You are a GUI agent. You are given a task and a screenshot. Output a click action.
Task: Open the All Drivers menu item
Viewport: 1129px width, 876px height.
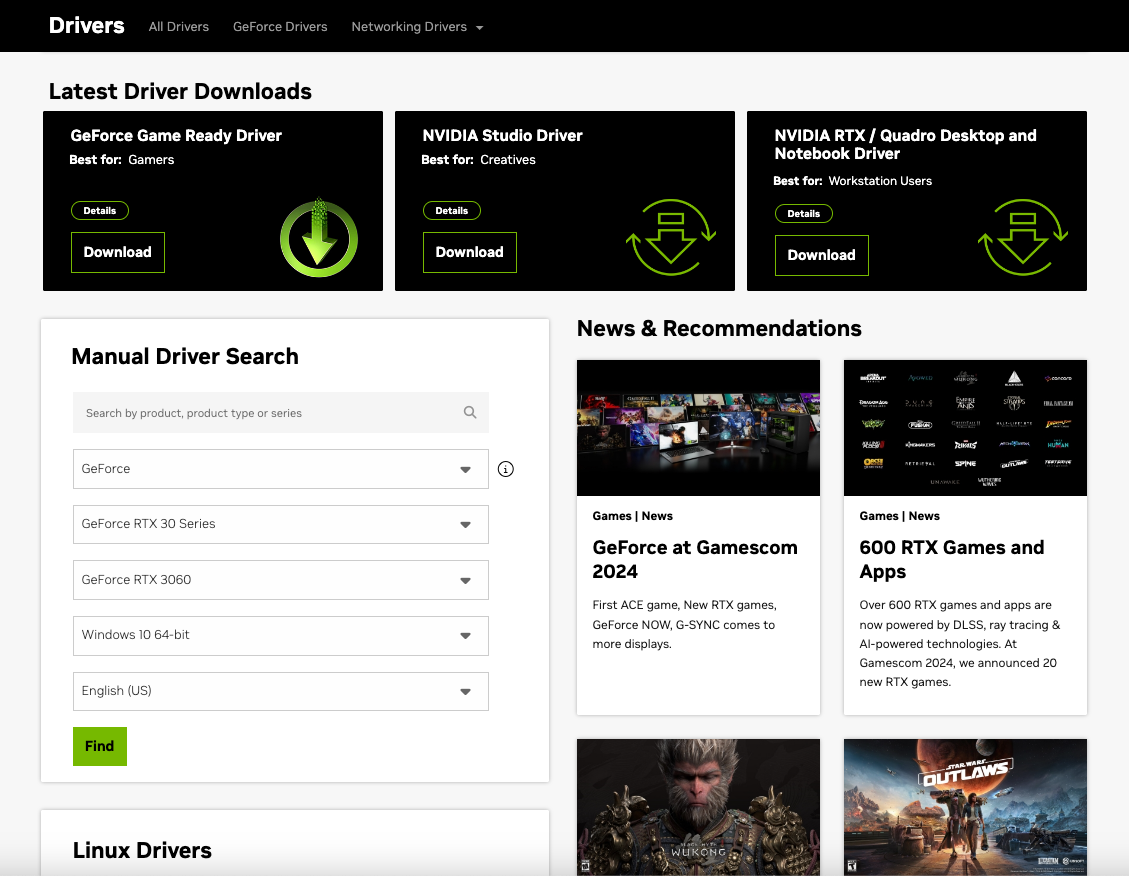tap(179, 27)
